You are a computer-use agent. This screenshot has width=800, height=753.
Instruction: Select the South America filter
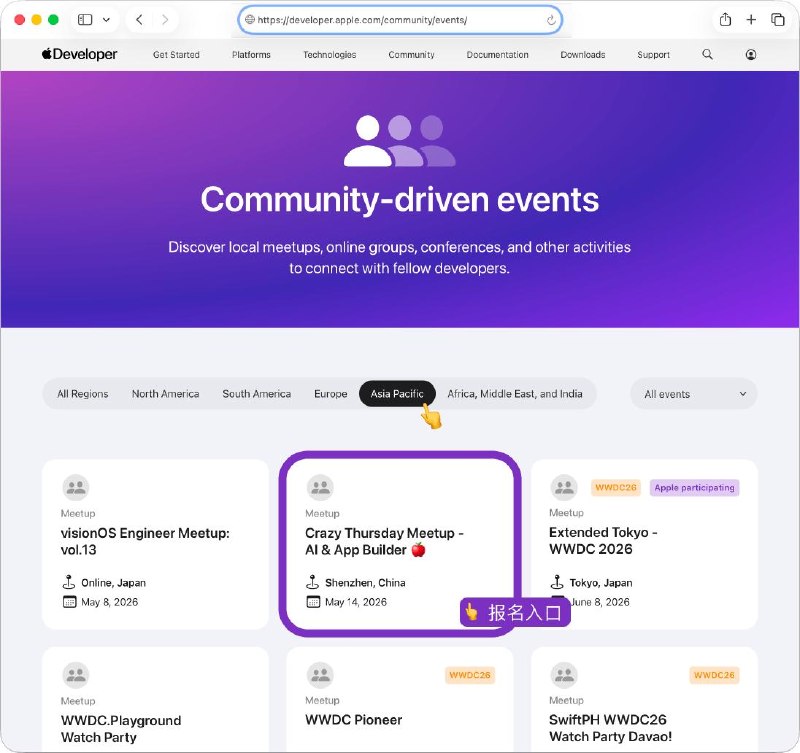[x=256, y=394]
